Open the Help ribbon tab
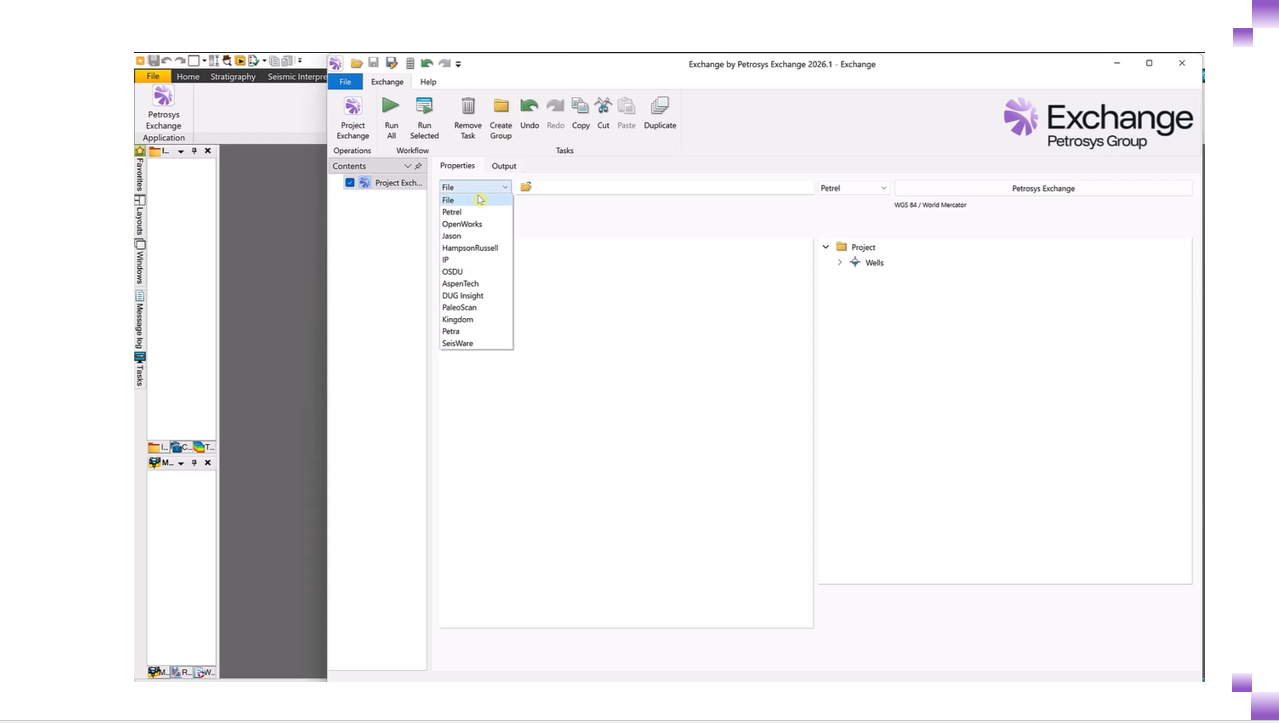Image resolution: width=1279 pixels, height=723 pixels. click(x=428, y=82)
